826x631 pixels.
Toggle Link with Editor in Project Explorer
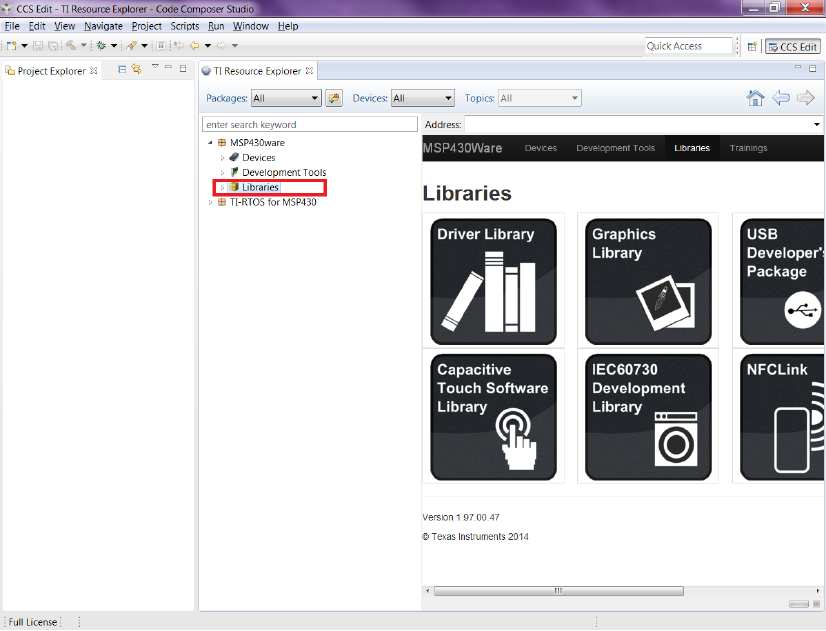click(x=136, y=69)
